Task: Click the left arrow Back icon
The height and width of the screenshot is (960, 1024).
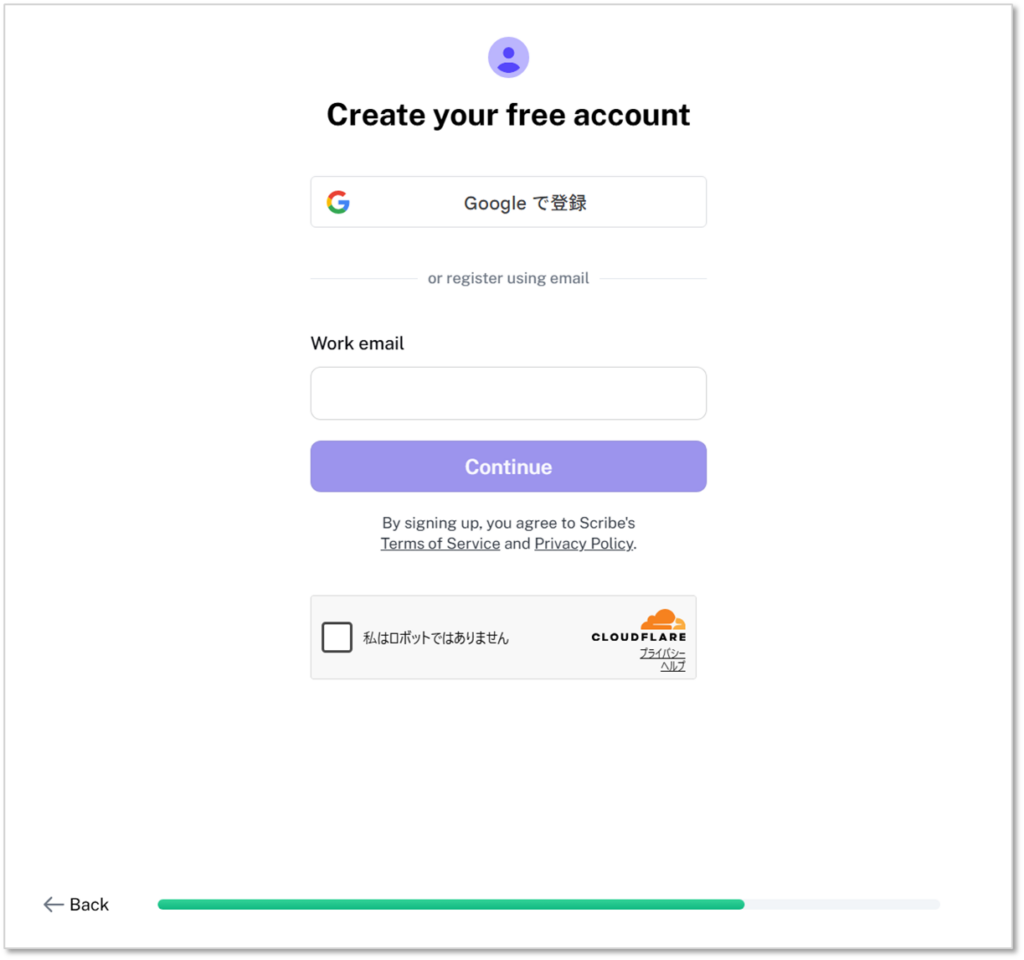Action: click(x=53, y=904)
